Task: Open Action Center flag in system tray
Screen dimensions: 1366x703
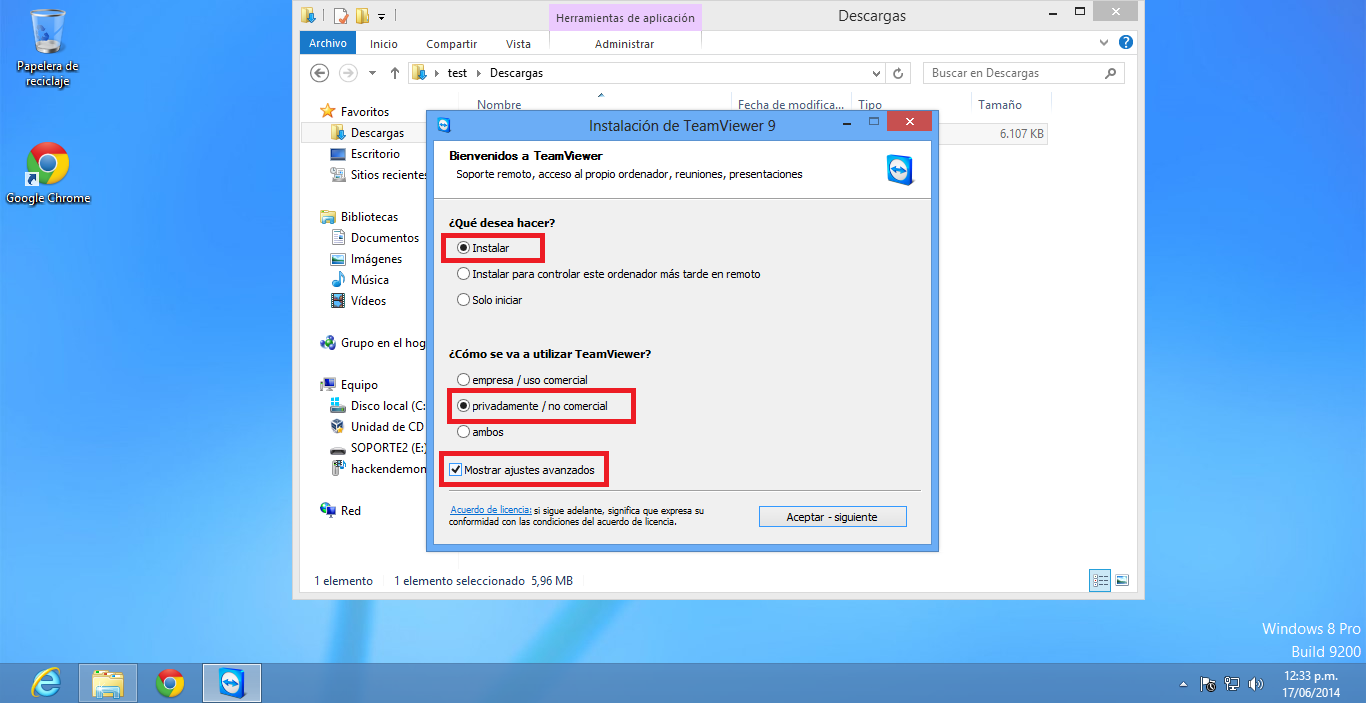Action: point(1208,685)
